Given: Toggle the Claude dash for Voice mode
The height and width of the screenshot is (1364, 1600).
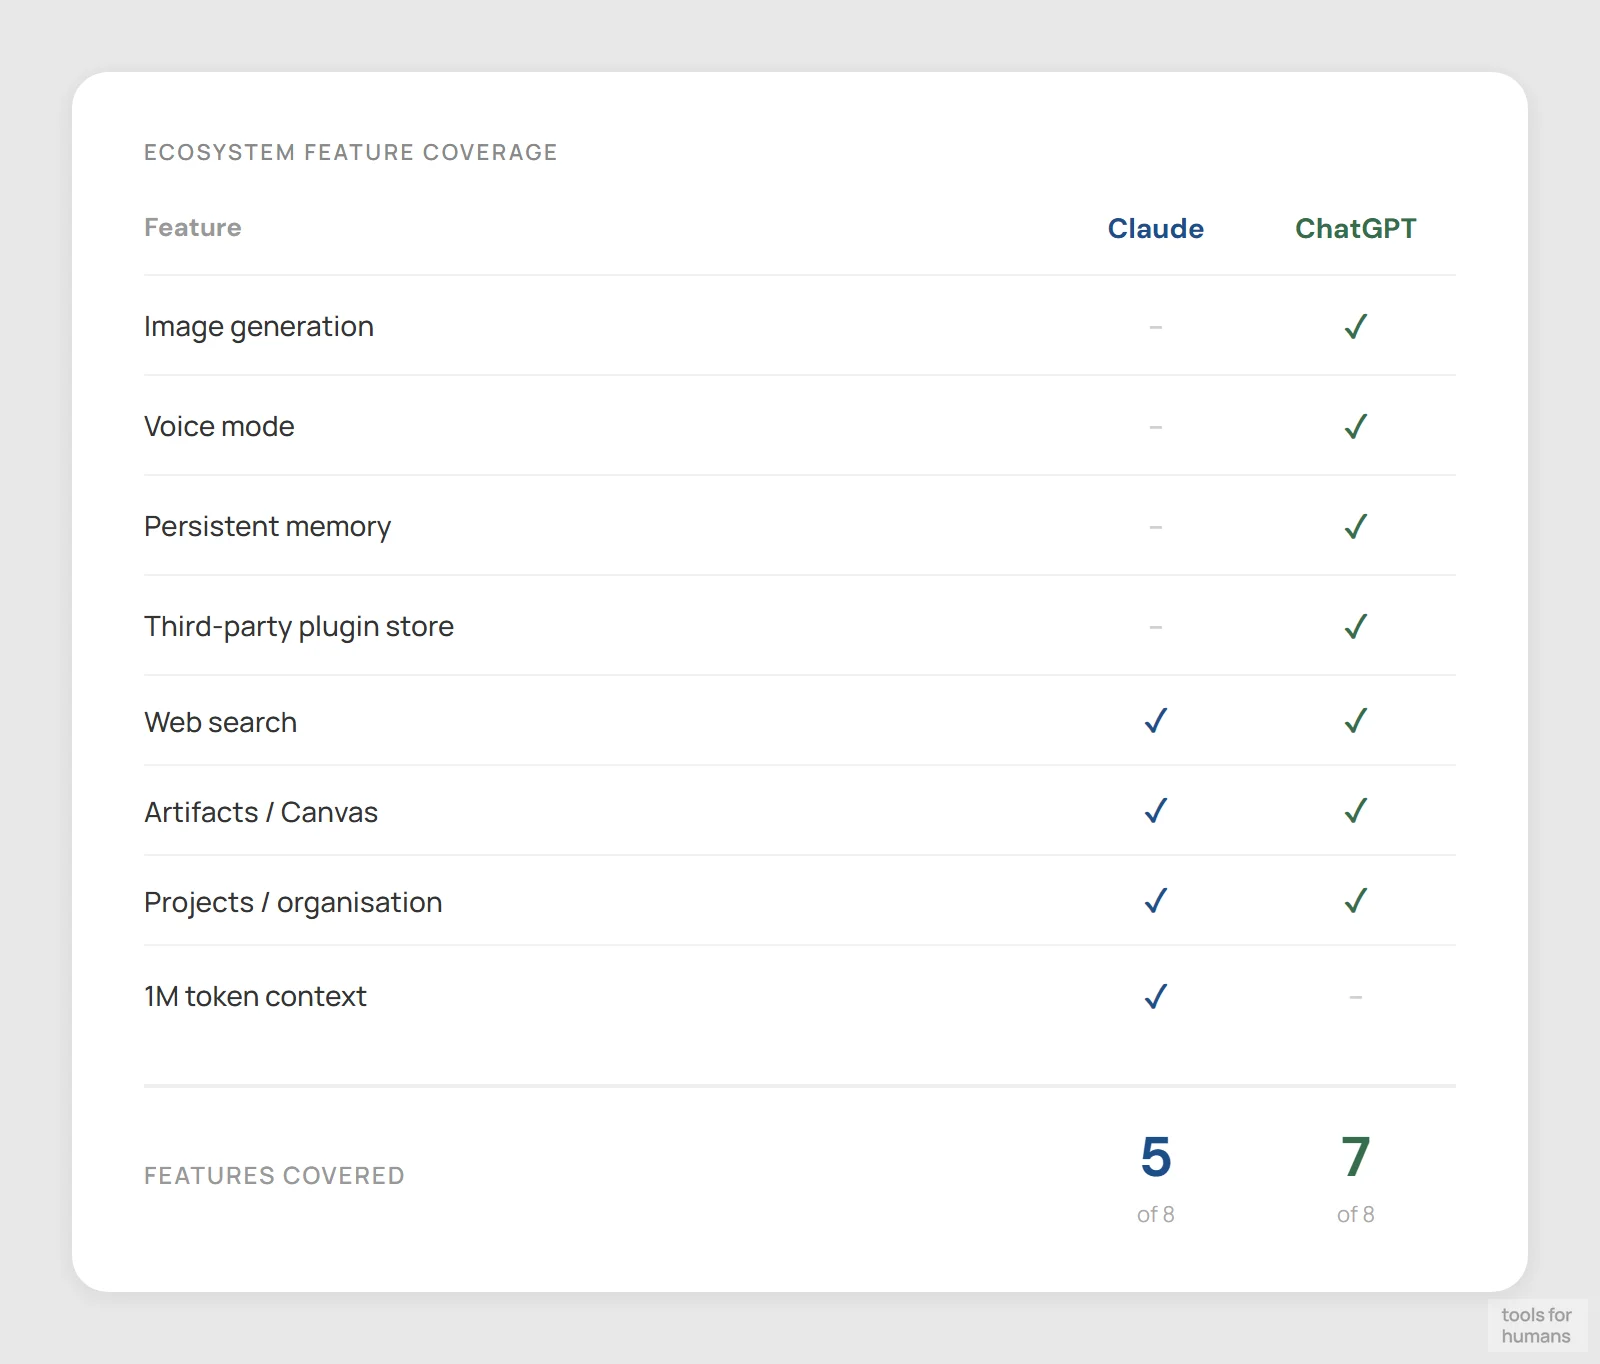Looking at the screenshot, I should (x=1155, y=426).
